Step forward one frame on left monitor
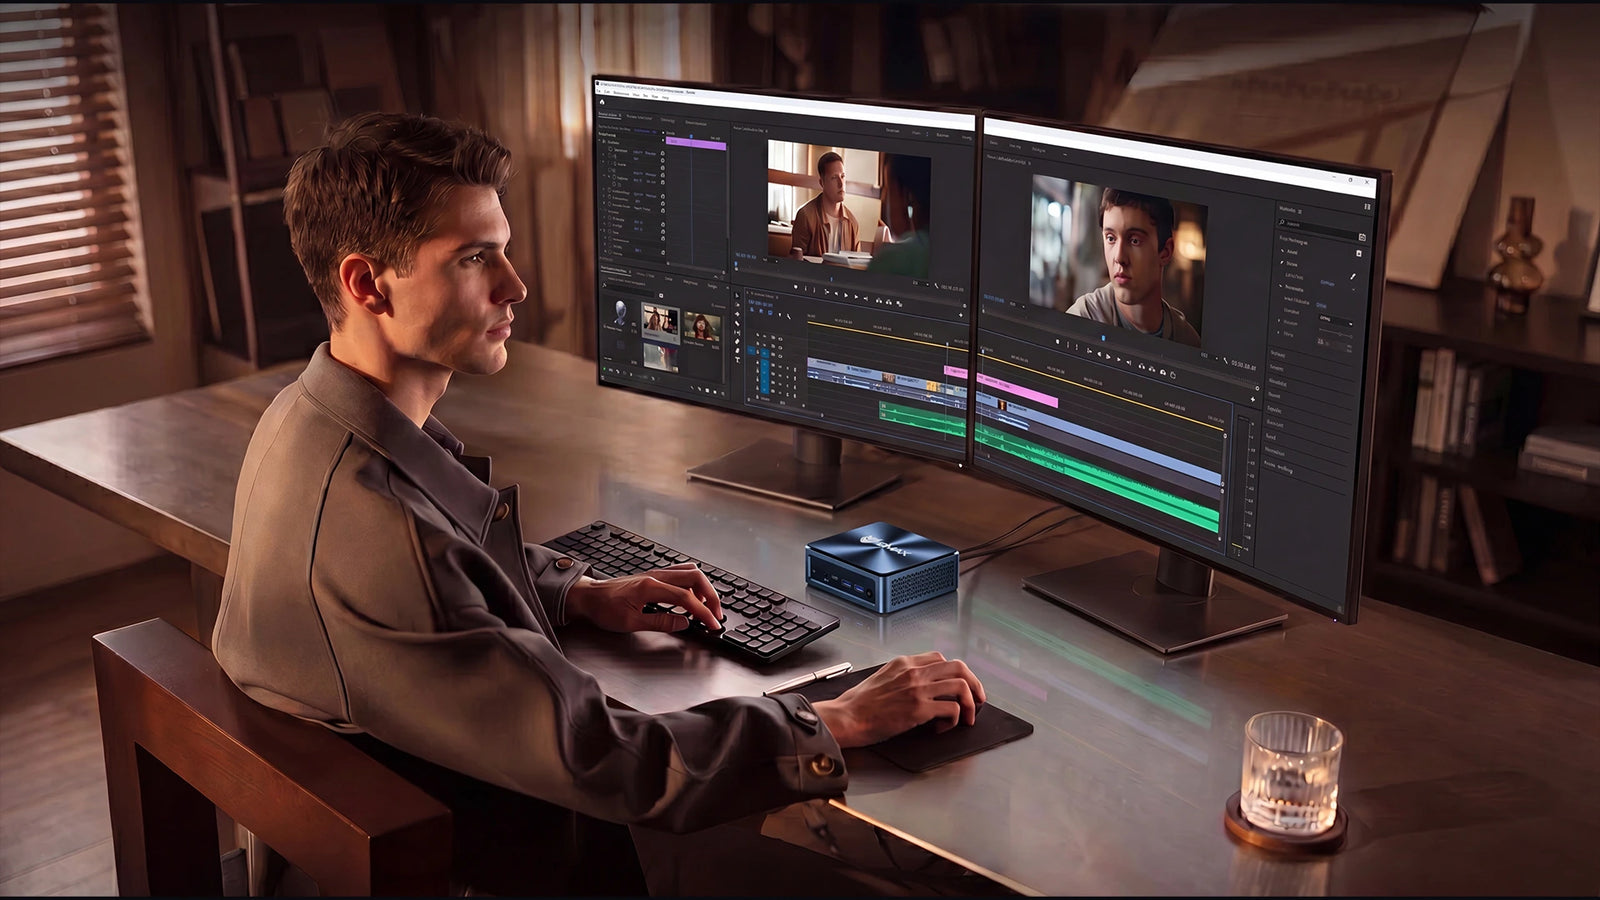Image resolution: width=1600 pixels, height=900 pixels. click(857, 297)
